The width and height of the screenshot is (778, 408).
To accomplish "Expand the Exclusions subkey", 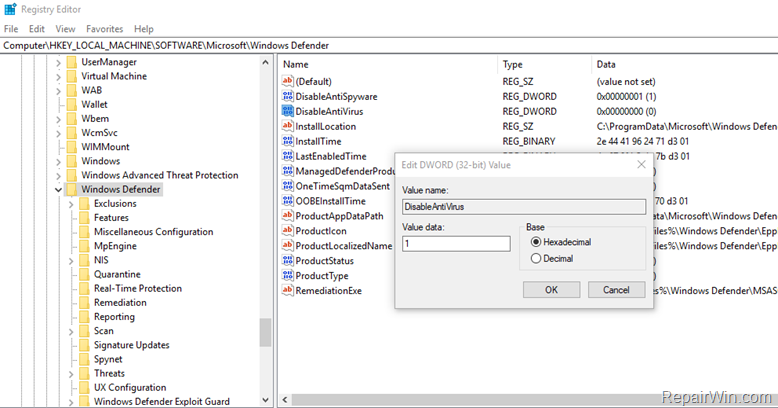I will click(x=71, y=204).
